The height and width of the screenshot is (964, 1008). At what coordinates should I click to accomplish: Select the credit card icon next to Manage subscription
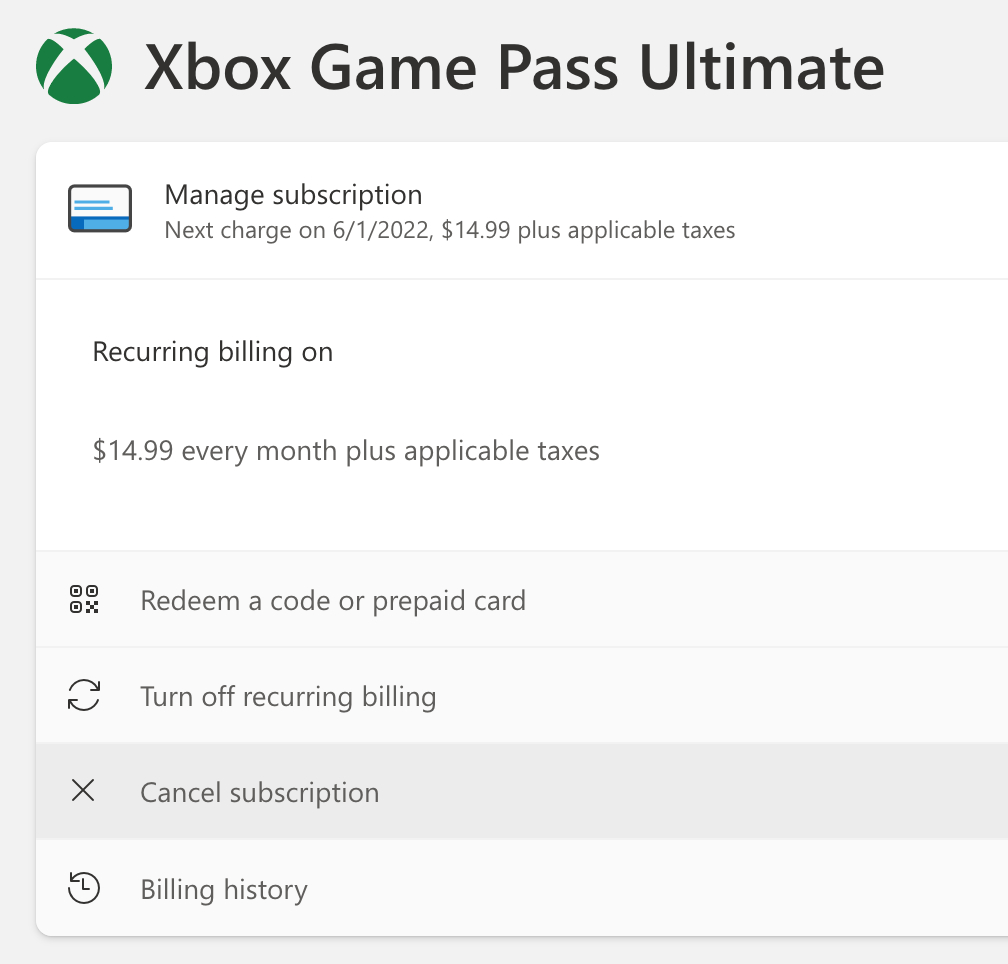(x=100, y=207)
